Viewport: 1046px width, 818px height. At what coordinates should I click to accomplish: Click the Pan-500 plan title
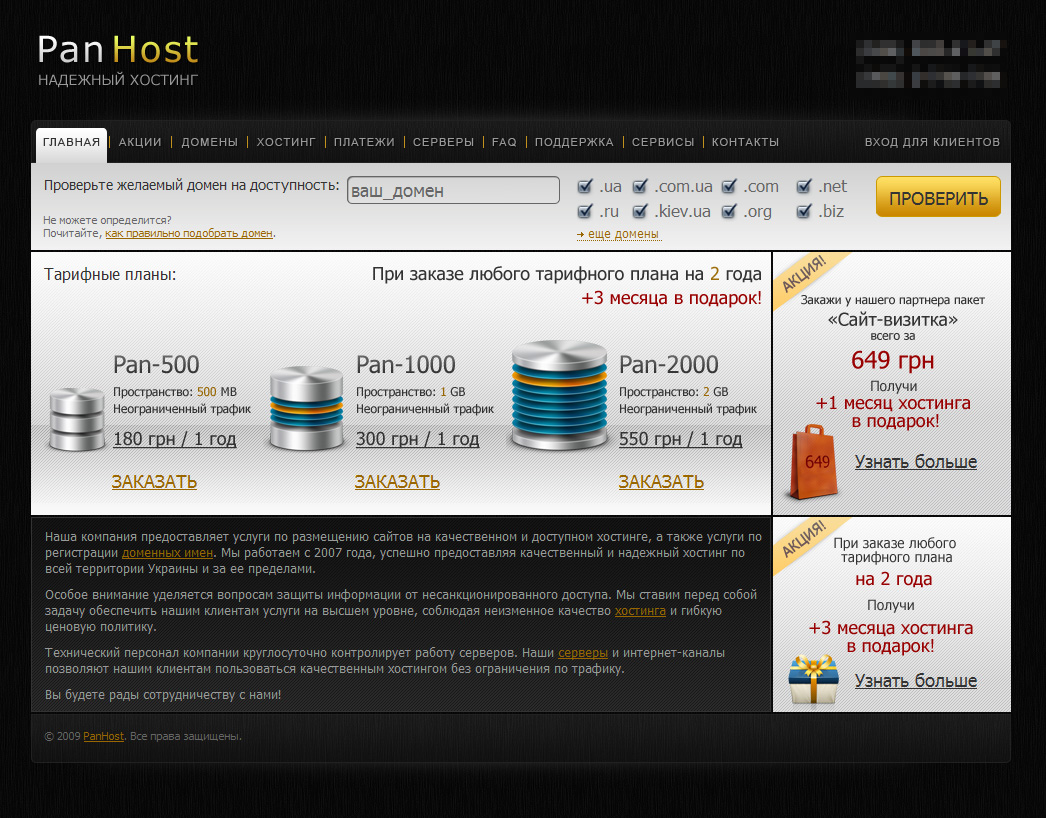pyautogui.click(x=156, y=365)
